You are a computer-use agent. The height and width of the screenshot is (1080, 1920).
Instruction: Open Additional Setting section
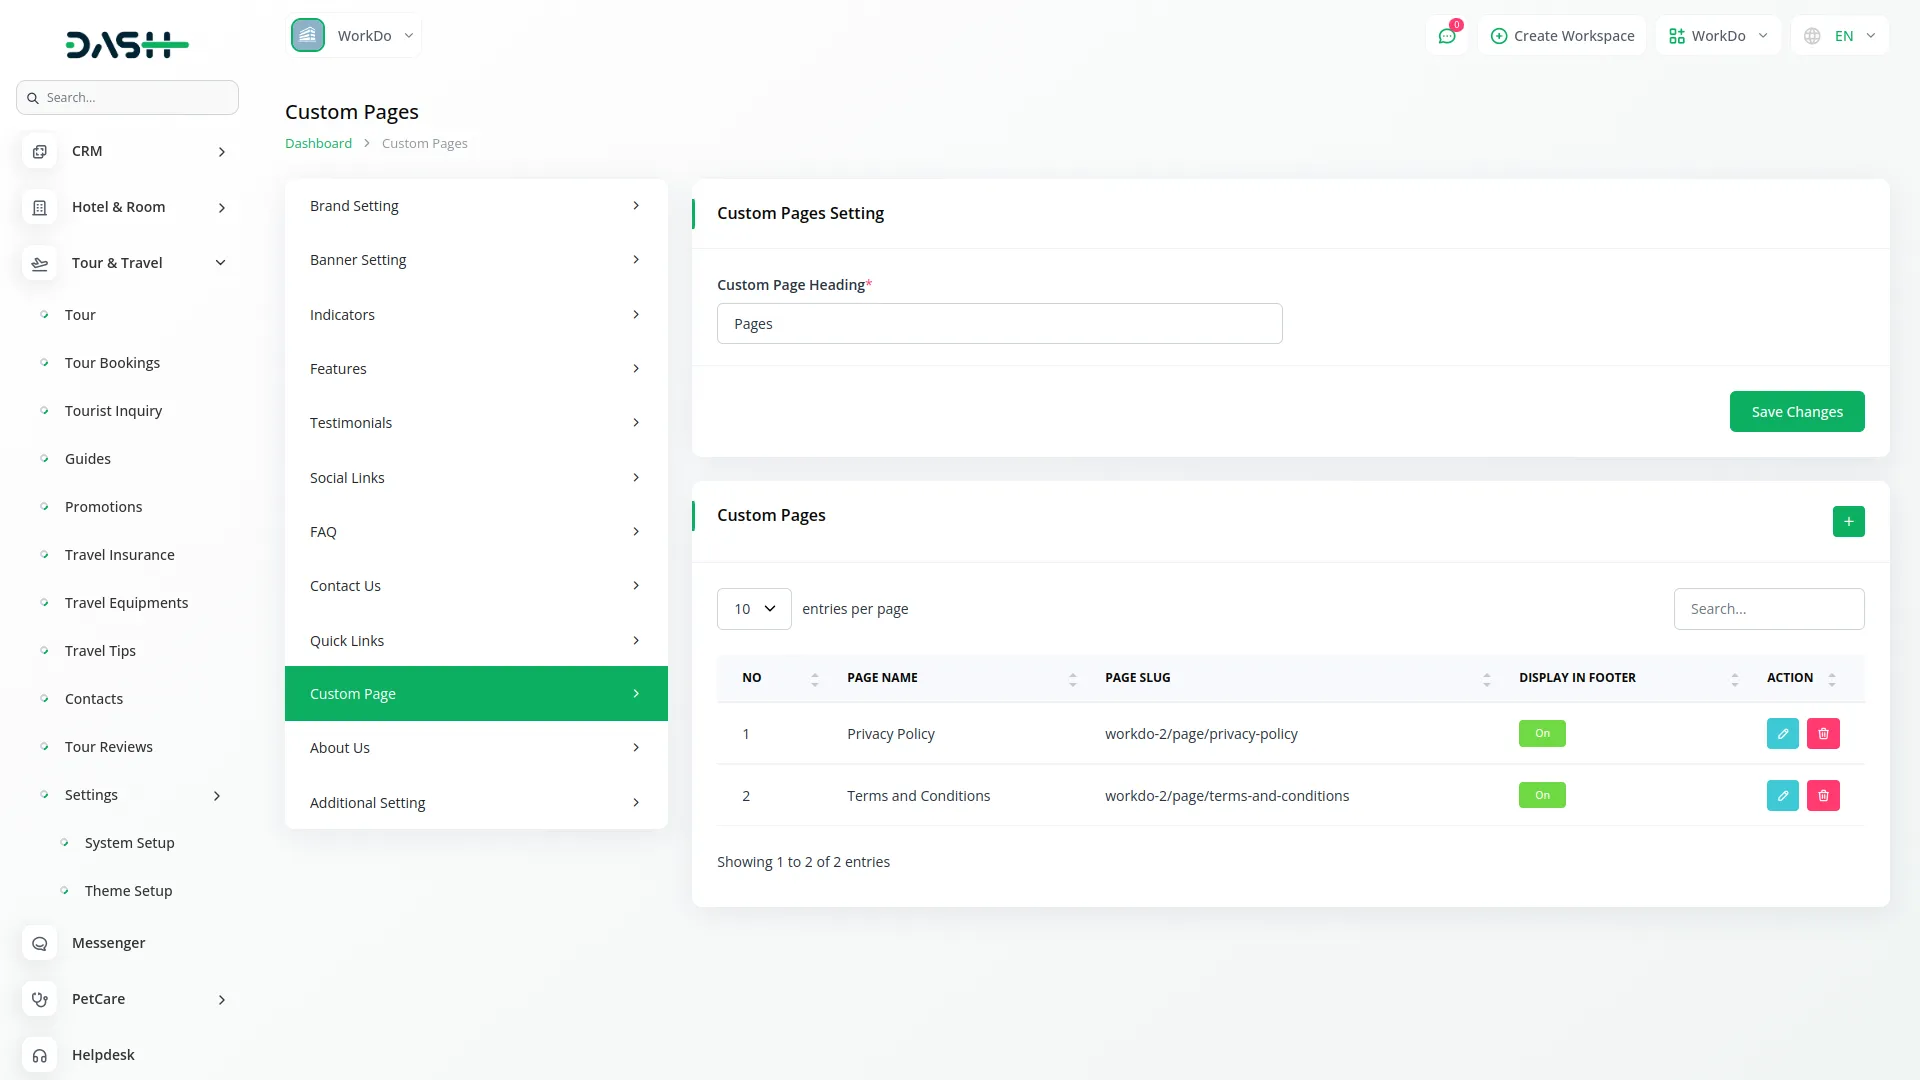coord(476,803)
